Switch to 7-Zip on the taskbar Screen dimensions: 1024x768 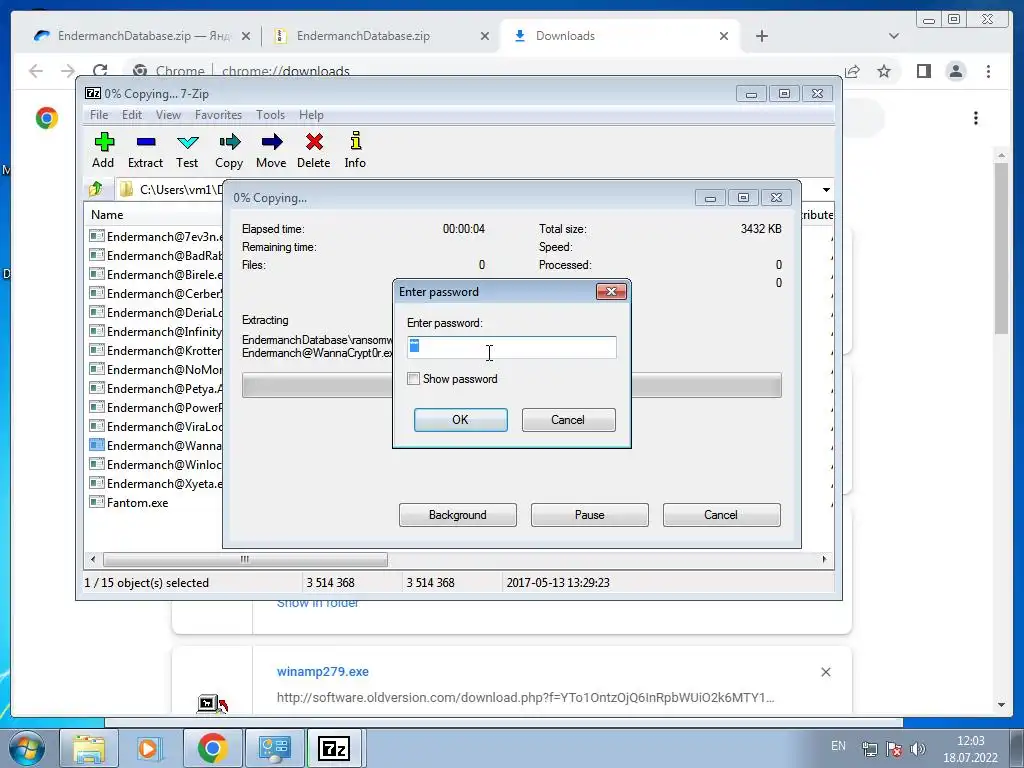point(334,748)
